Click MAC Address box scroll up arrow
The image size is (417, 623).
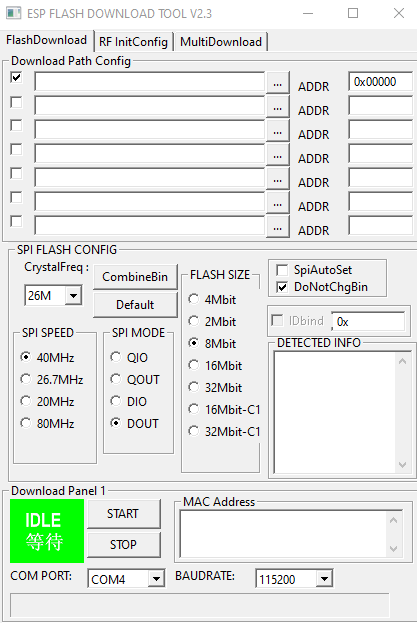[394, 520]
